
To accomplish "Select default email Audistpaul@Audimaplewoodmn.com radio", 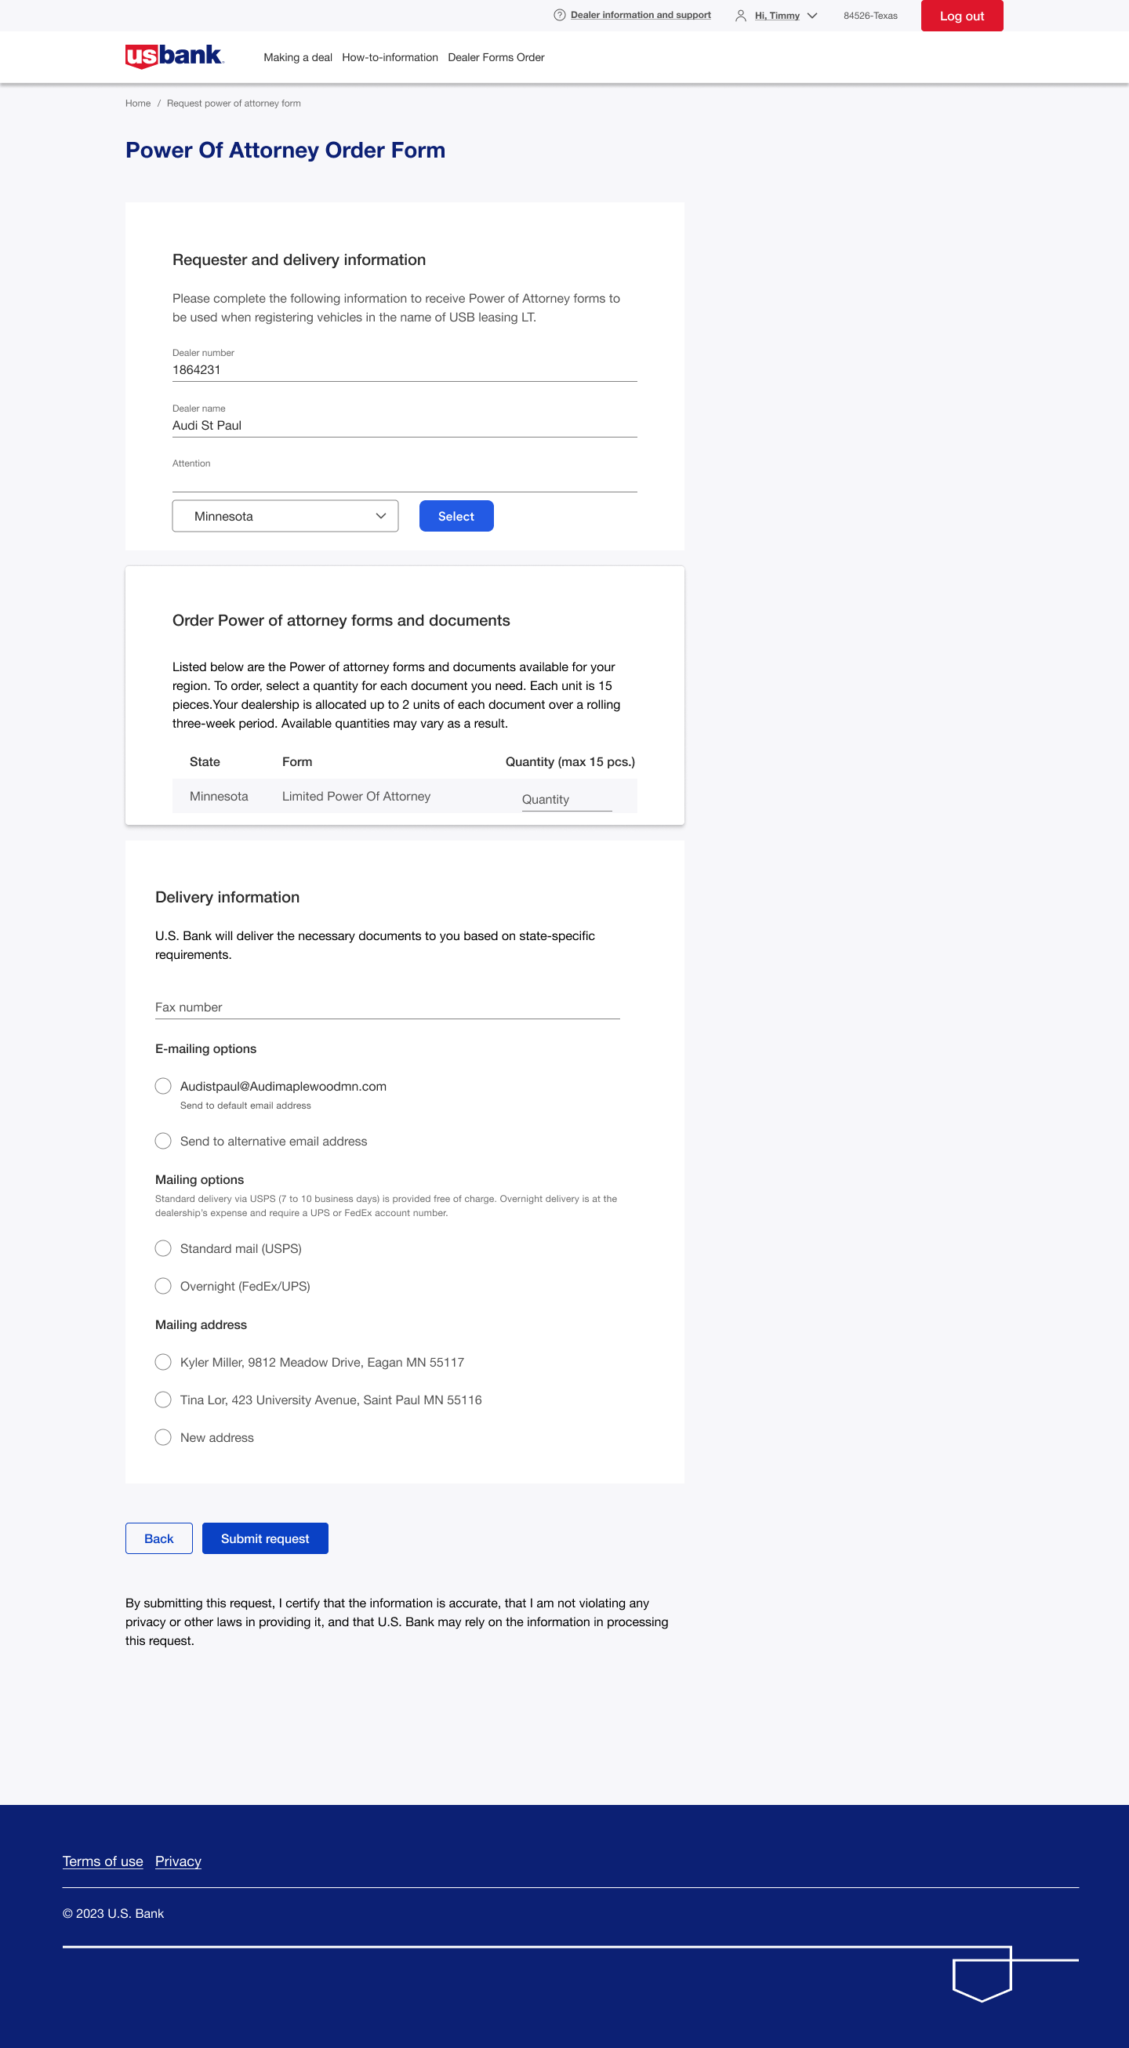I will coord(163,1086).
